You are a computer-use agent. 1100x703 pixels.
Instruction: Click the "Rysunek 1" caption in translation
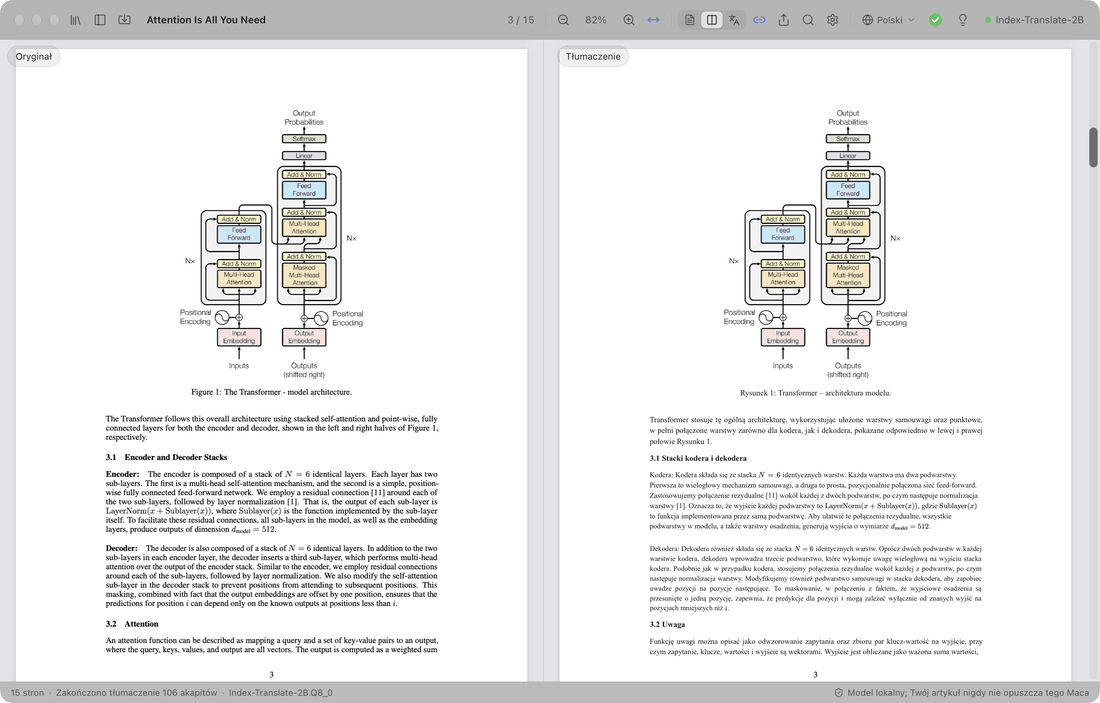(815, 393)
